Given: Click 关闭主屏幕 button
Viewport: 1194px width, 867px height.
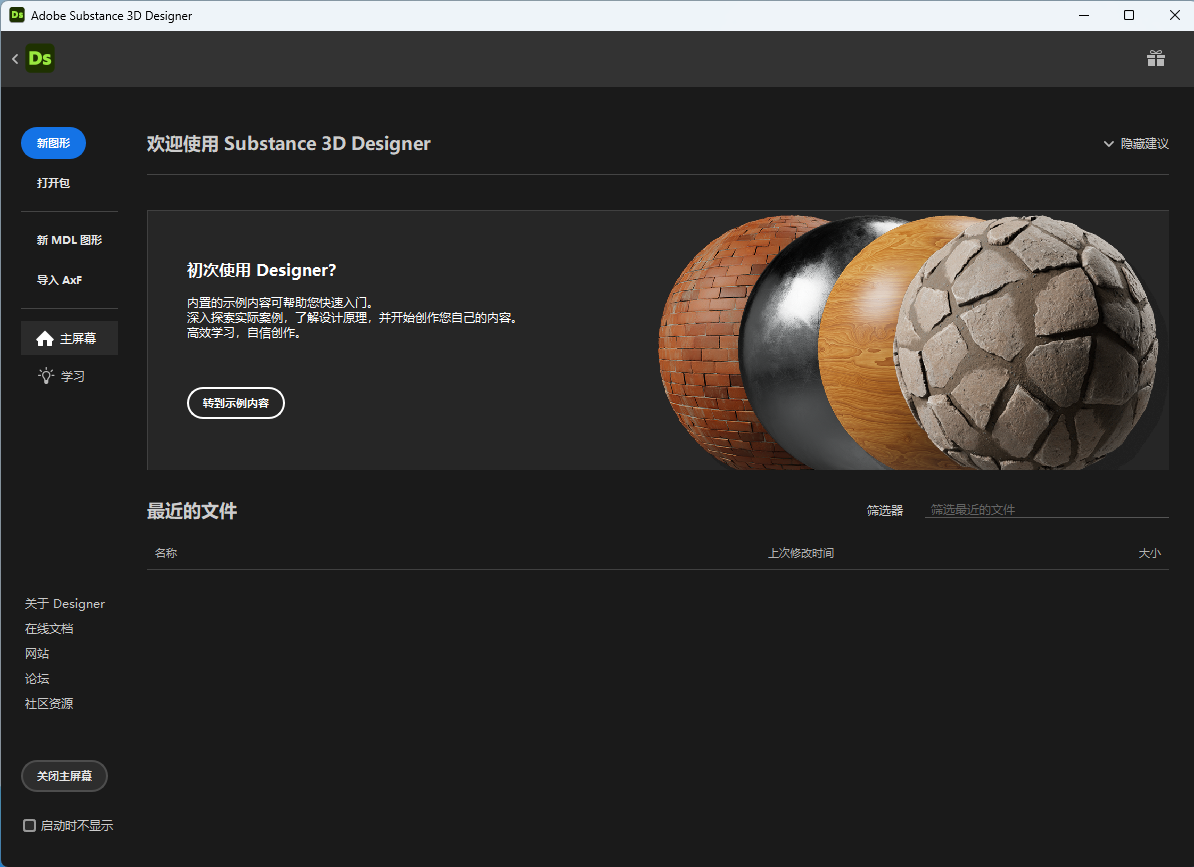Looking at the screenshot, I should [65, 776].
